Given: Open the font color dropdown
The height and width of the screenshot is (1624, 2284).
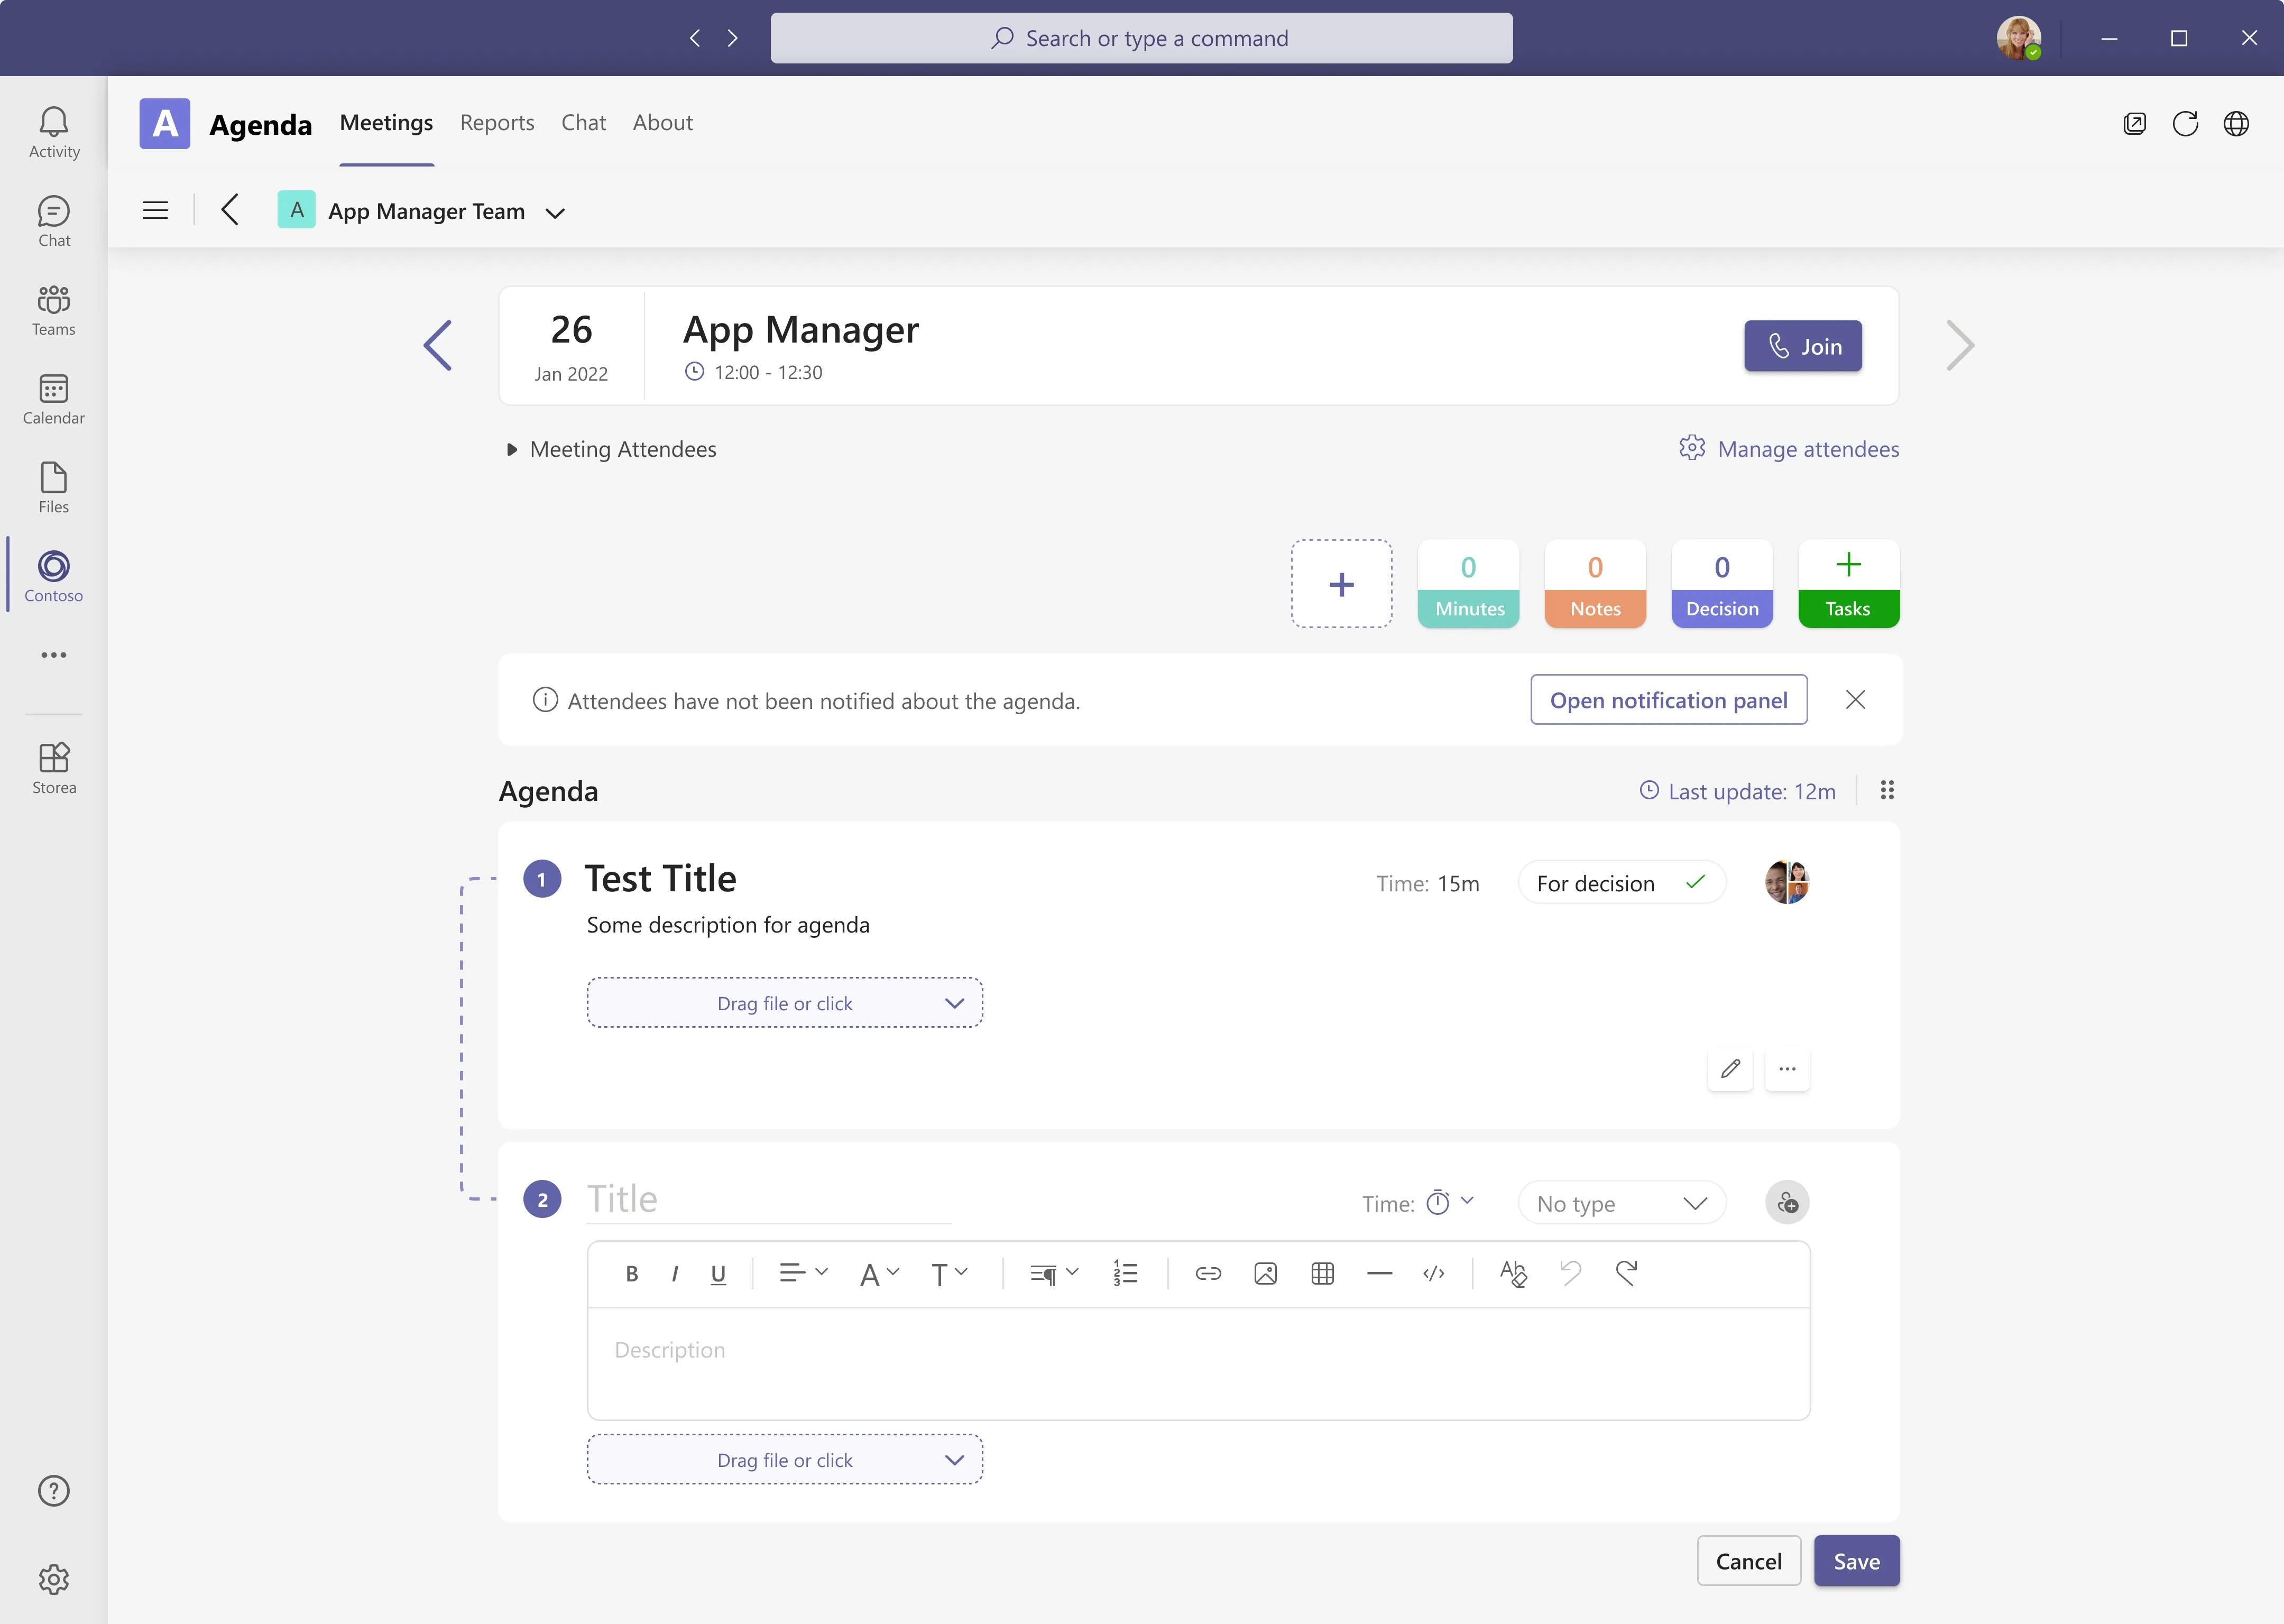Looking at the screenshot, I should coord(879,1274).
